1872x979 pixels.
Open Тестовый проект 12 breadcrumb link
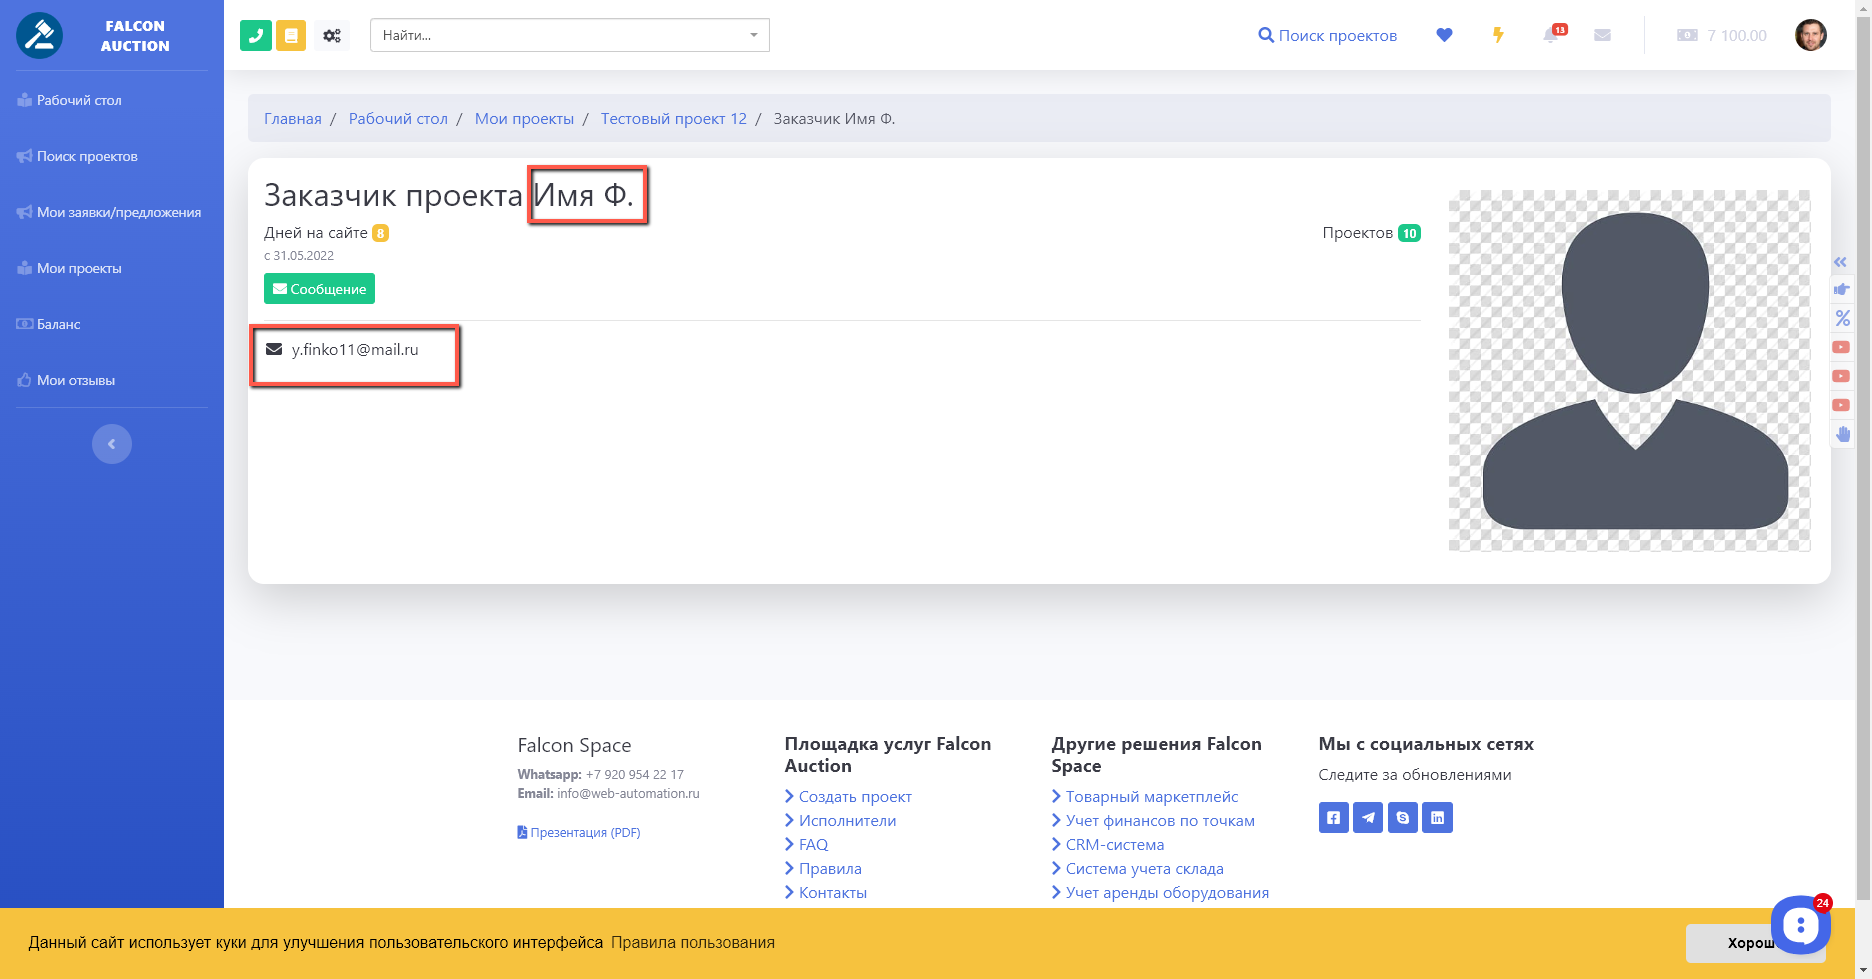(673, 118)
